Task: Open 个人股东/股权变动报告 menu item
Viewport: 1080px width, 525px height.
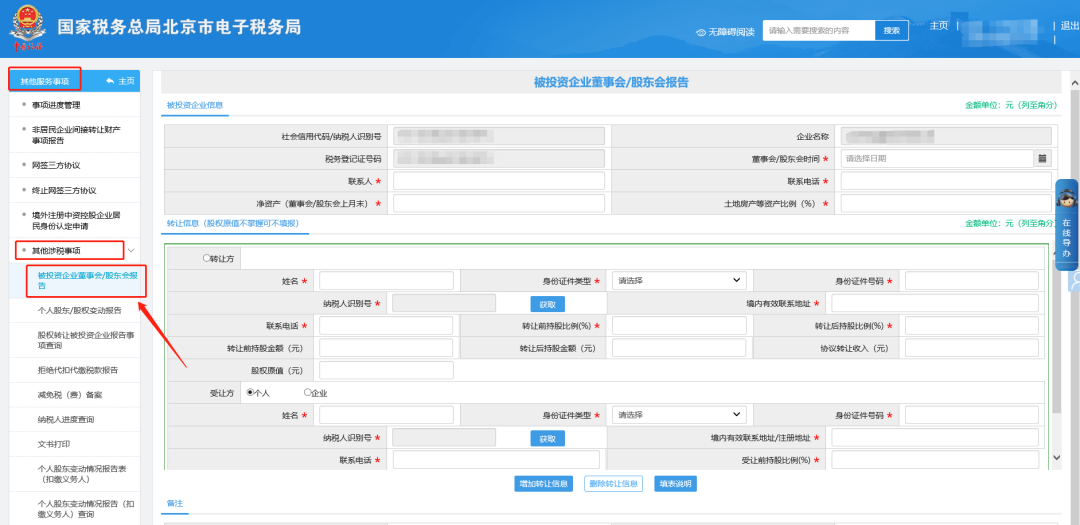Action: 80,311
